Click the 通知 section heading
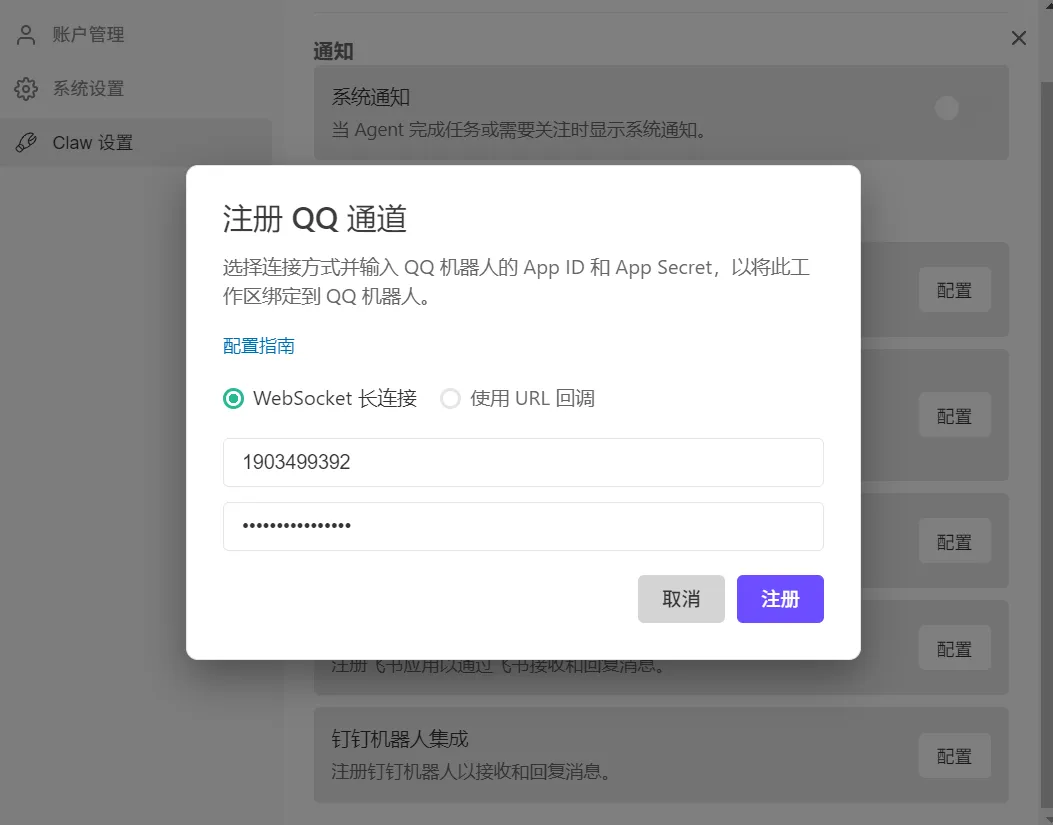Screen dimensions: 1053x825 (333, 51)
